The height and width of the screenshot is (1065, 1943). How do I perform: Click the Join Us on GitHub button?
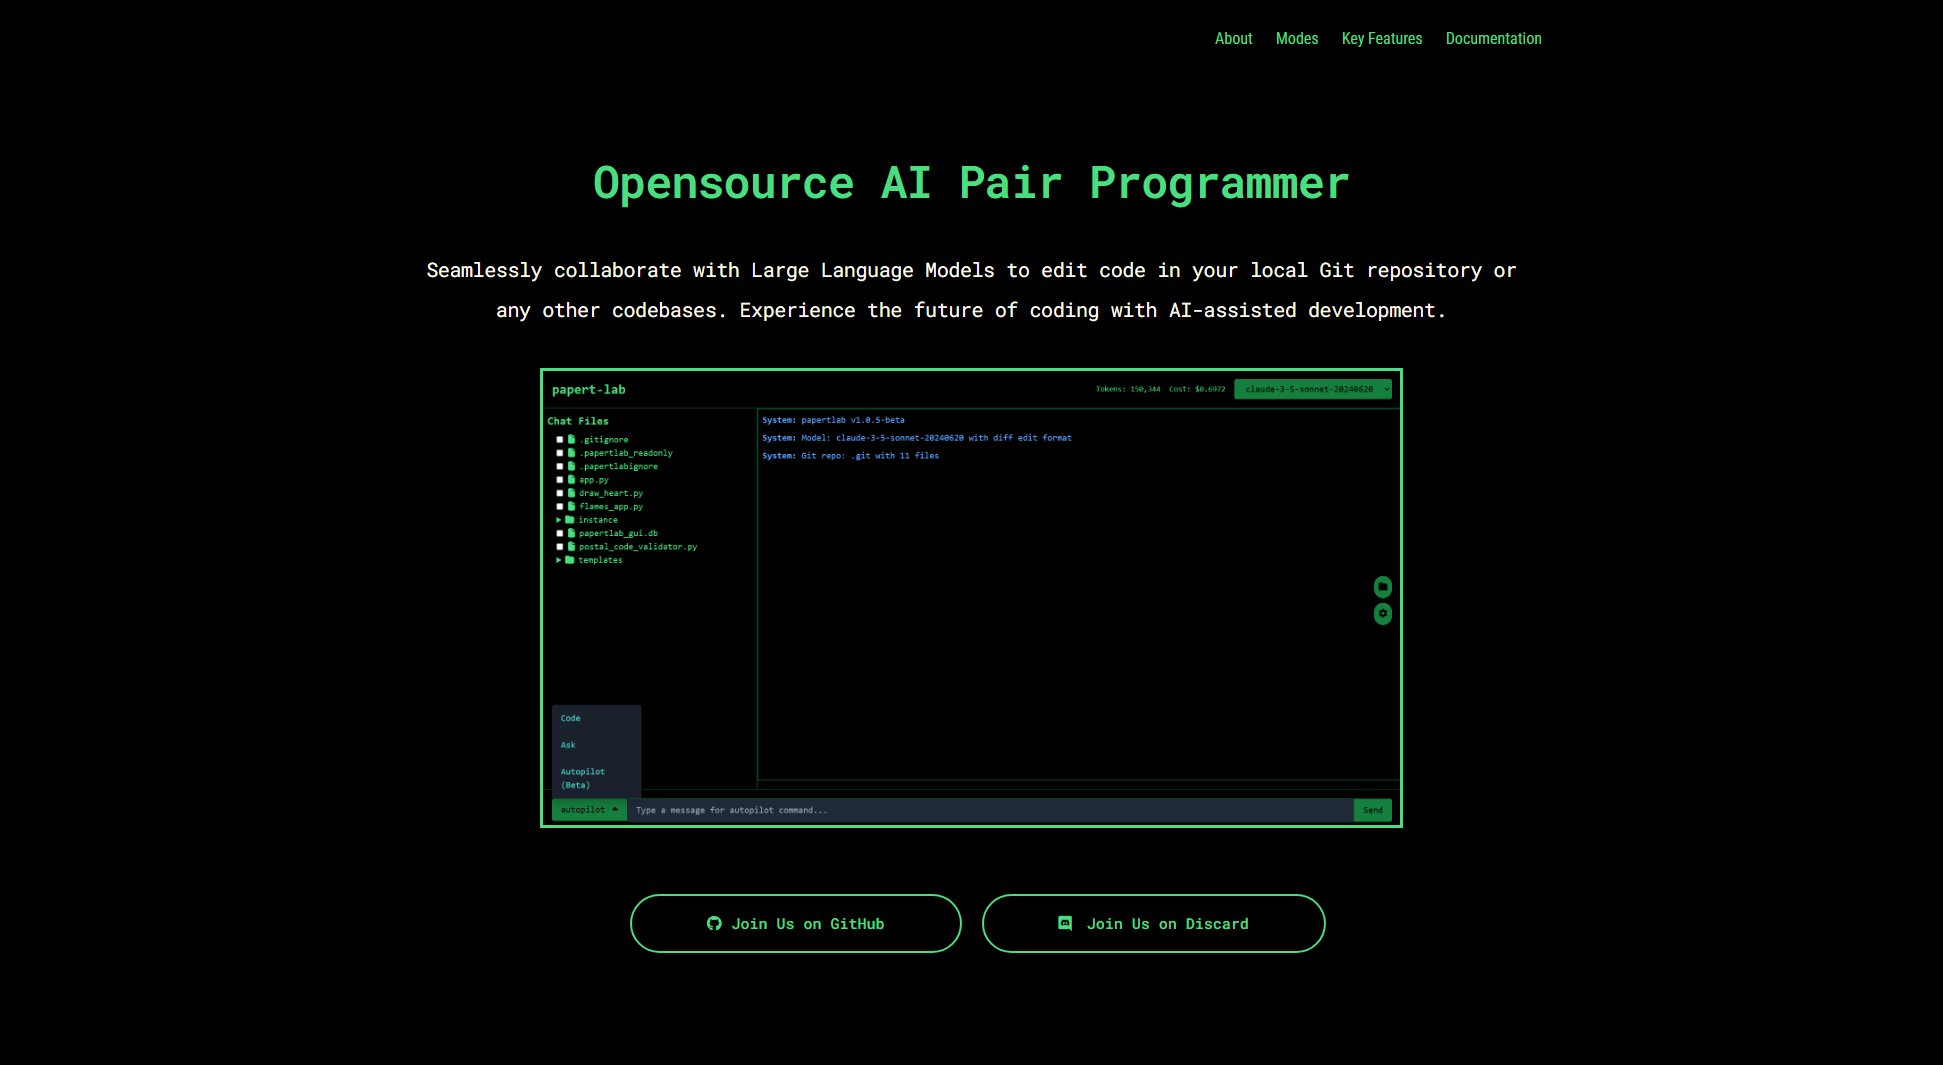click(796, 924)
